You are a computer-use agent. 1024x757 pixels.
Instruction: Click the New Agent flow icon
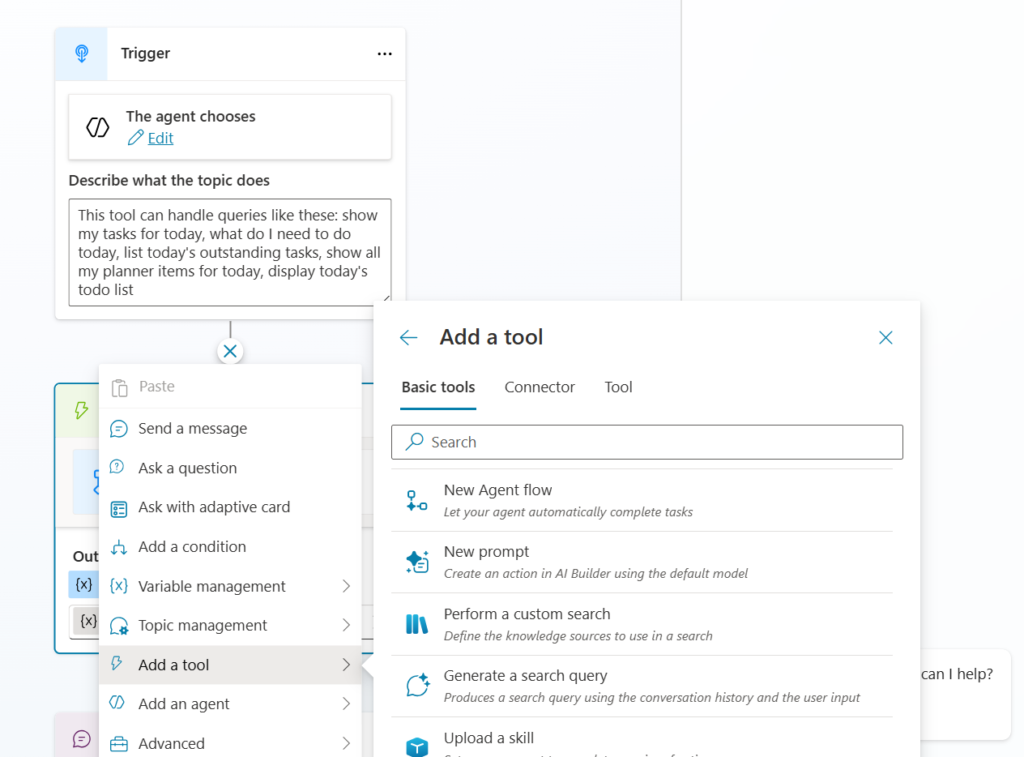[x=417, y=501]
